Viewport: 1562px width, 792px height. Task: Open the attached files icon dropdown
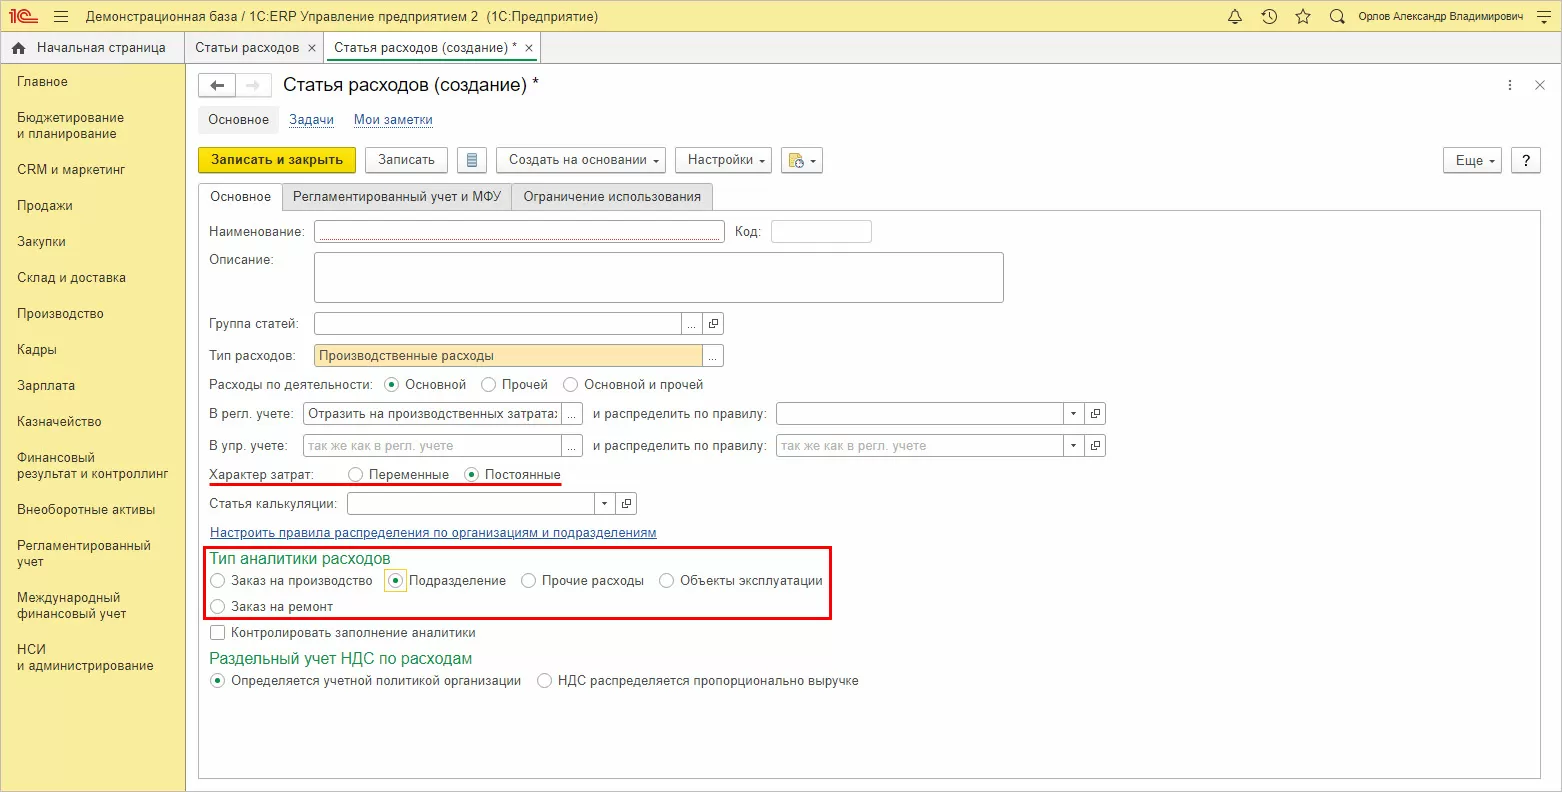tap(802, 160)
